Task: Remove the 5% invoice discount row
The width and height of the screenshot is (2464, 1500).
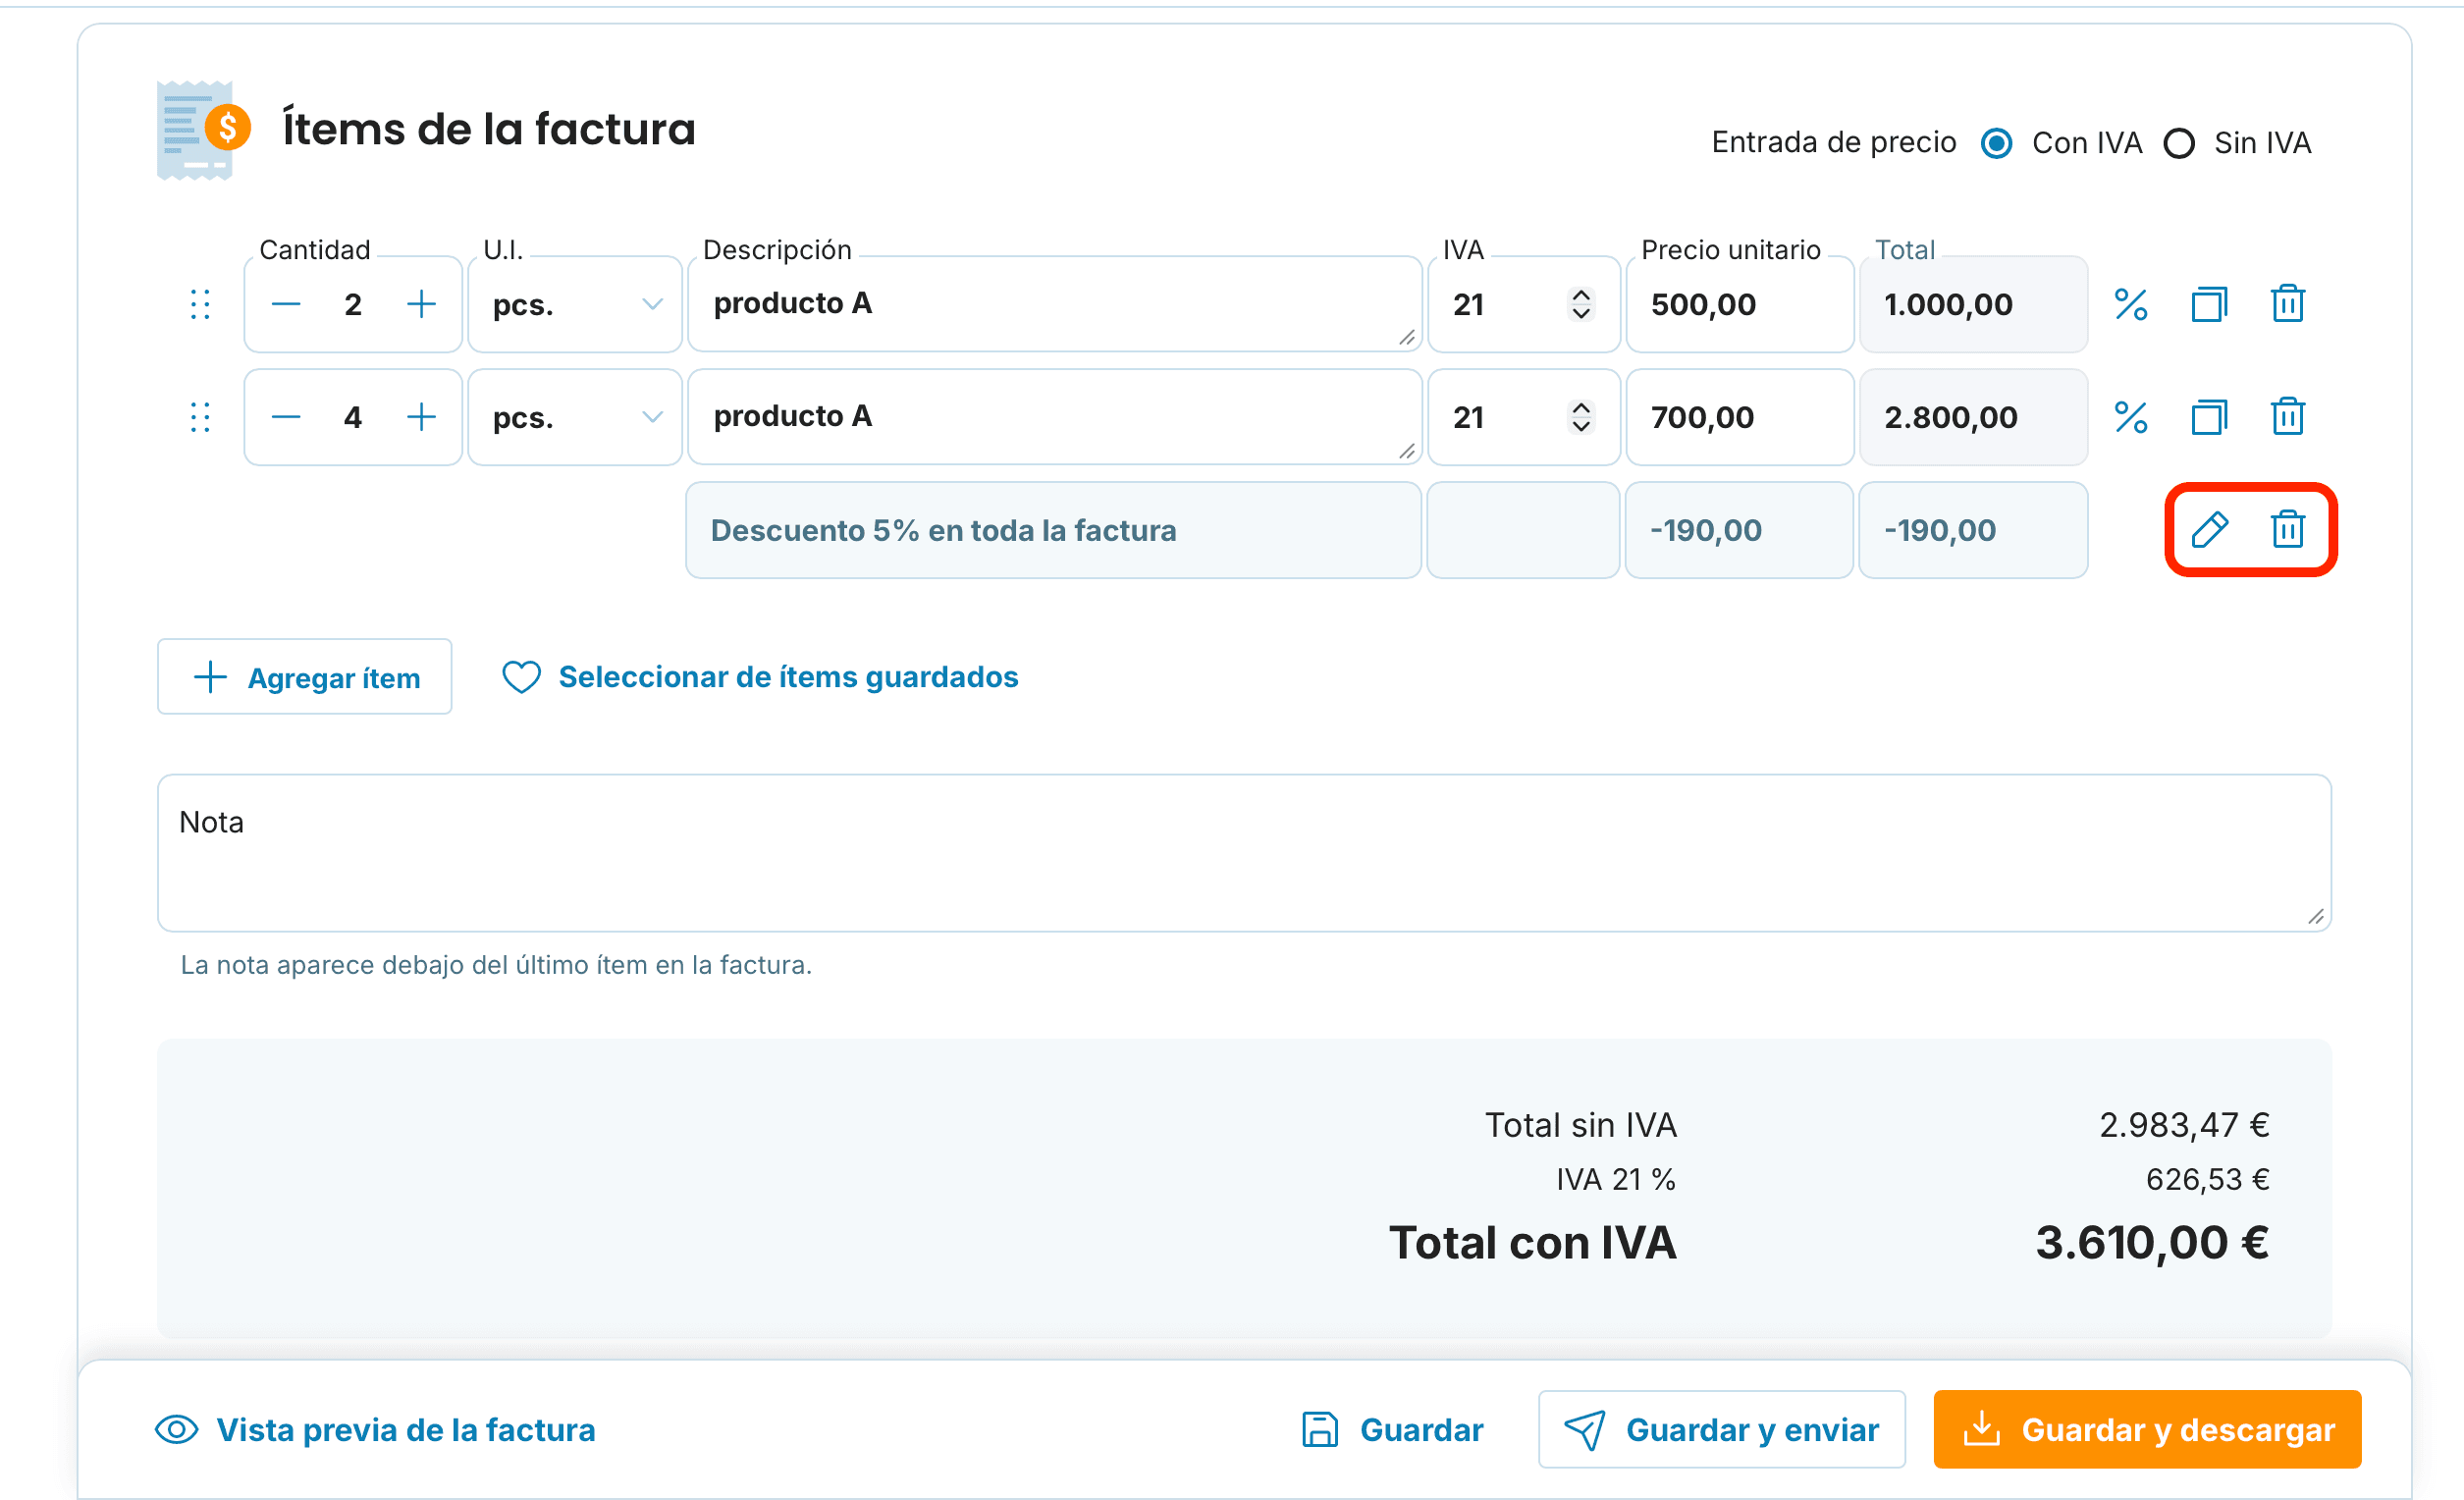Action: (x=2287, y=530)
